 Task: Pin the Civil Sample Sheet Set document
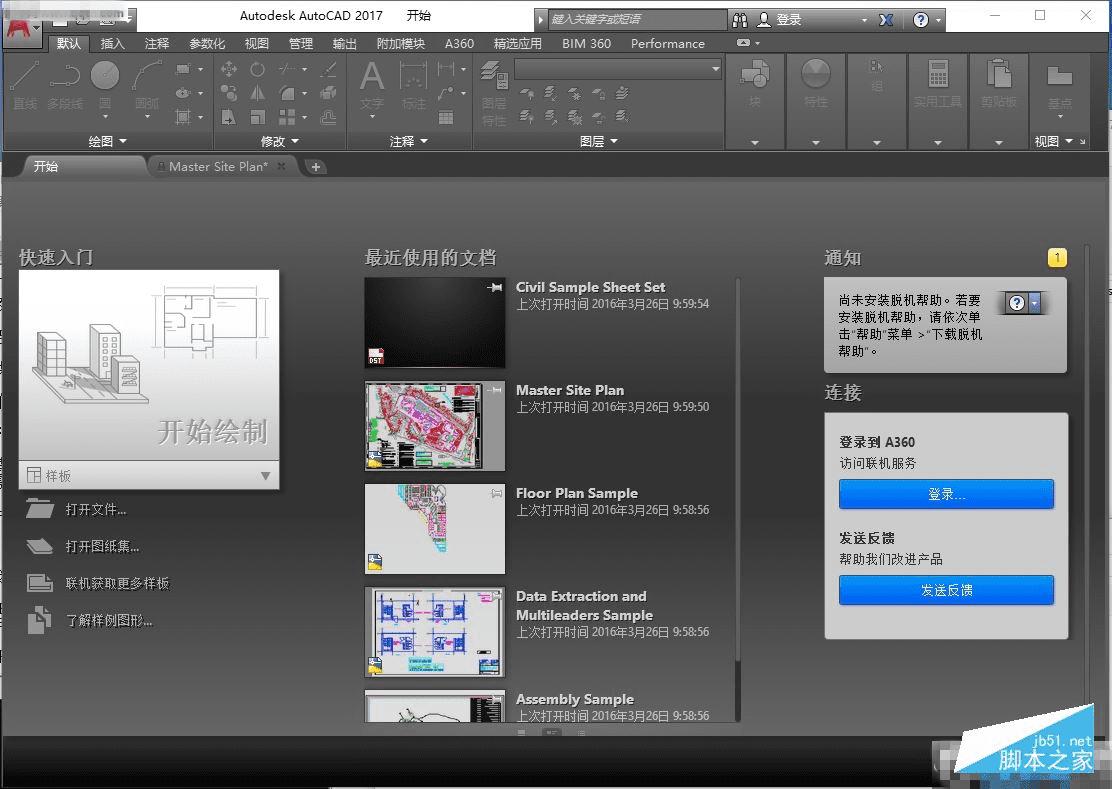pyautogui.click(x=494, y=288)
